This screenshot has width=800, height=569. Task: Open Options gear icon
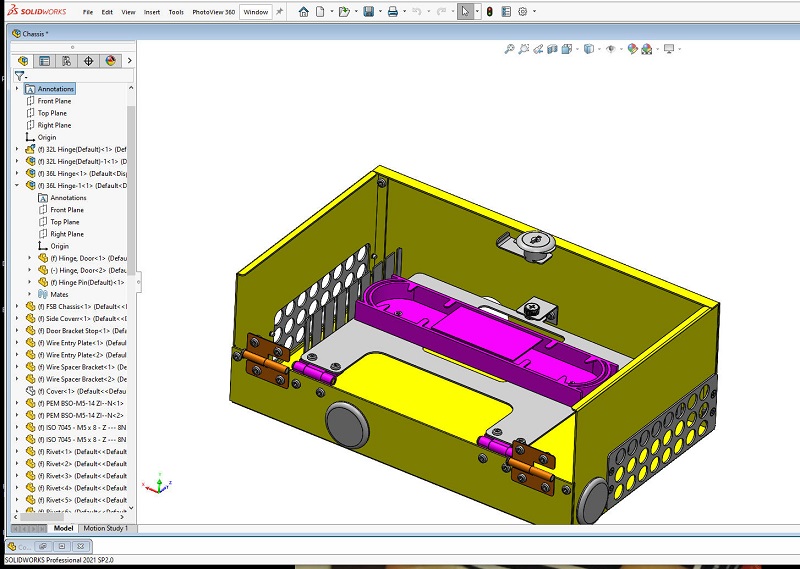click(522, 12)
